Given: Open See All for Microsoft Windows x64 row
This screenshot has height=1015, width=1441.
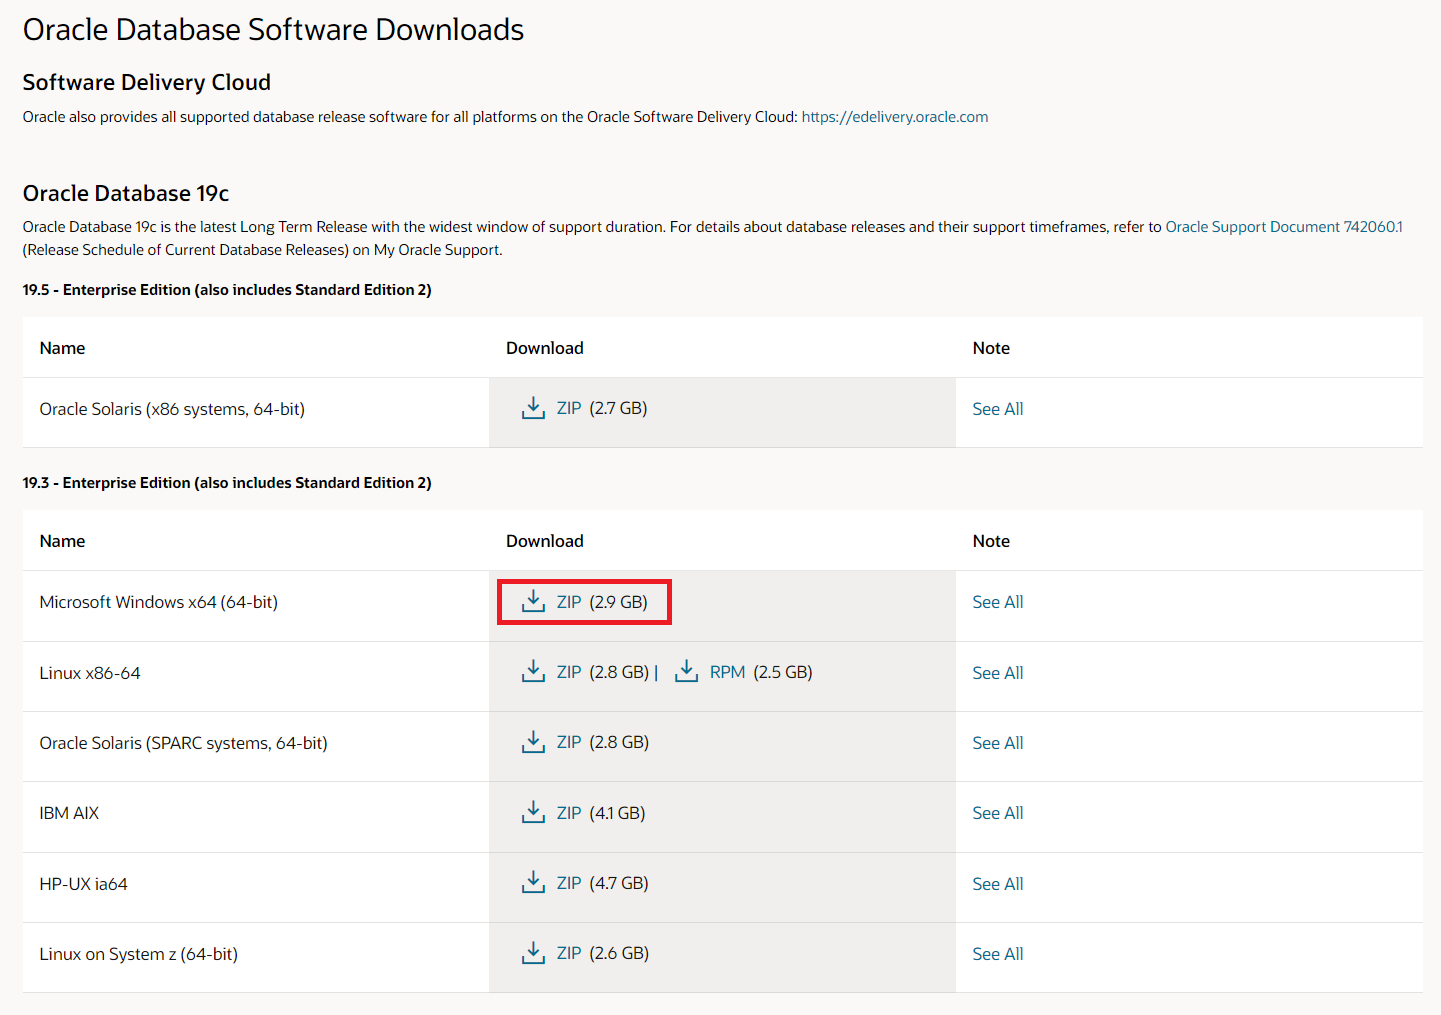Looking at the screenshot, I should click(x=998, y=602).
